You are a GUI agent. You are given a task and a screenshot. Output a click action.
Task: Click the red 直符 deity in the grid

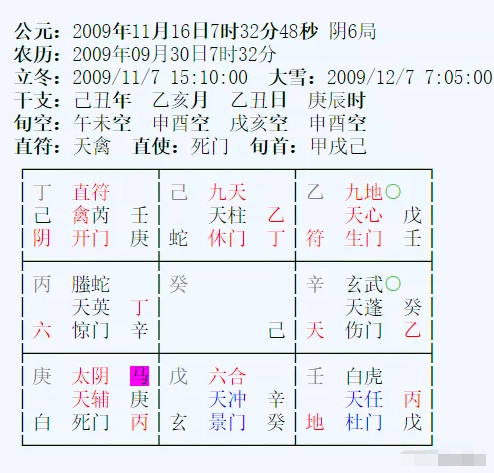[91, 192]
